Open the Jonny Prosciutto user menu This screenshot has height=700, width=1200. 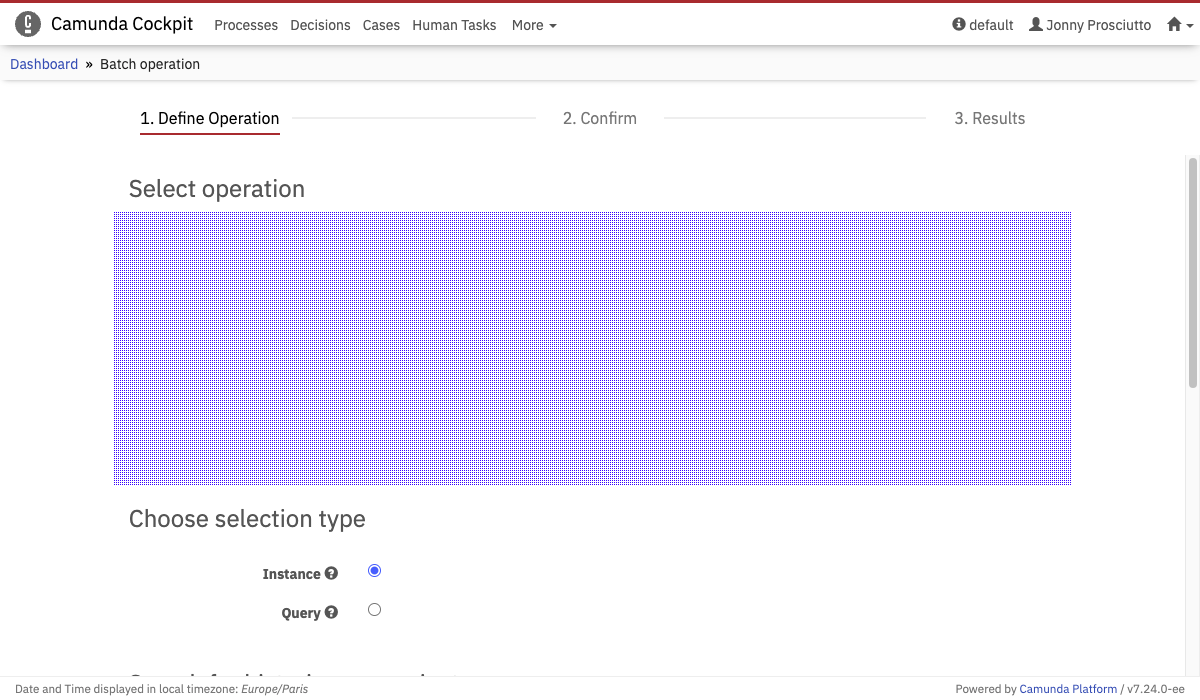point(1090,25)
